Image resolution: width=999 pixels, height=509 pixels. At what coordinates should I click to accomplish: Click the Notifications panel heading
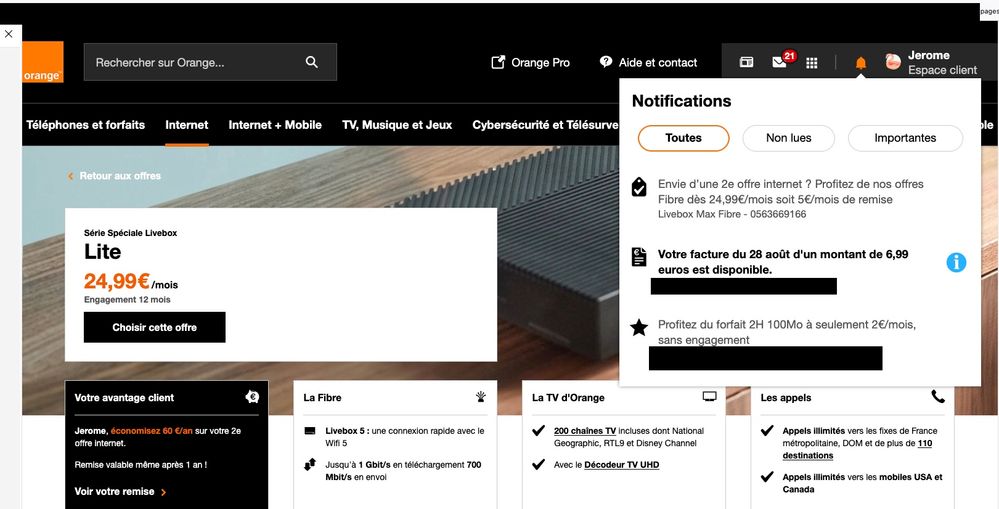click(681, 101)
